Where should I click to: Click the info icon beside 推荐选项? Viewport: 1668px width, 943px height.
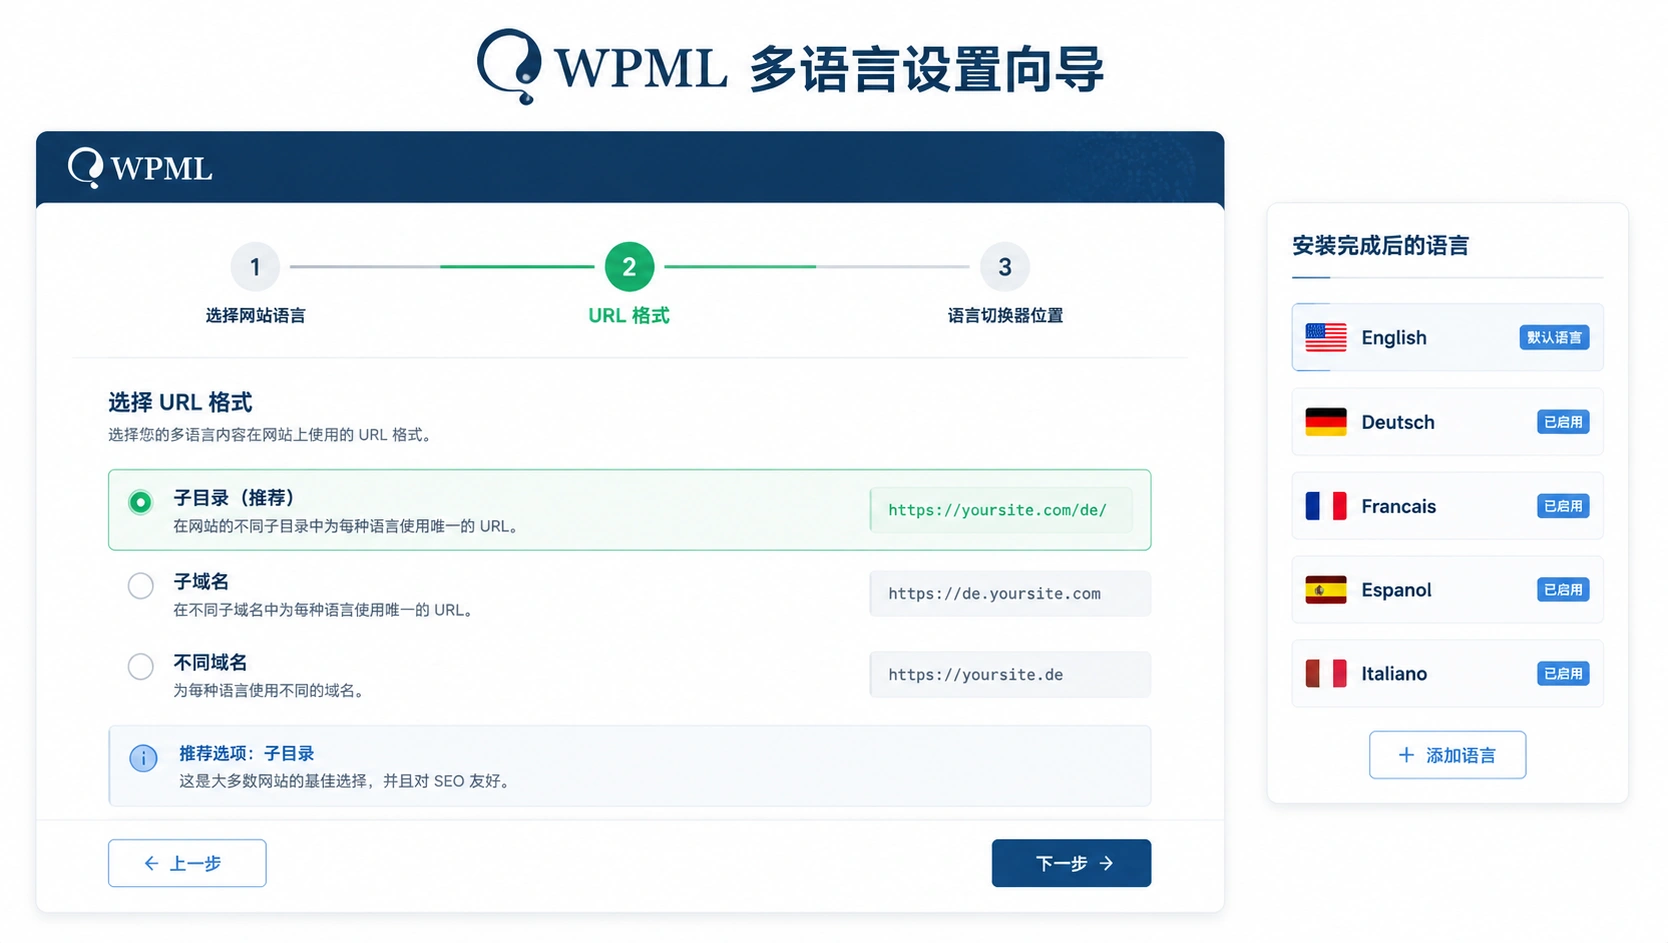click(143, 758)
